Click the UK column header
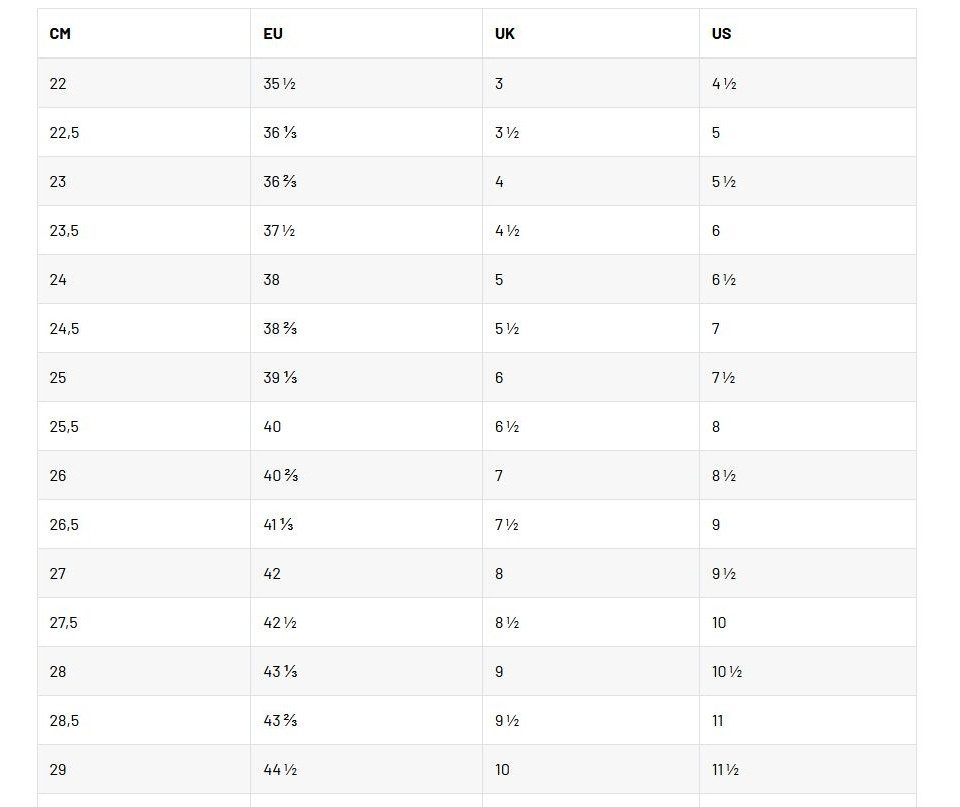 coord(505,33)
